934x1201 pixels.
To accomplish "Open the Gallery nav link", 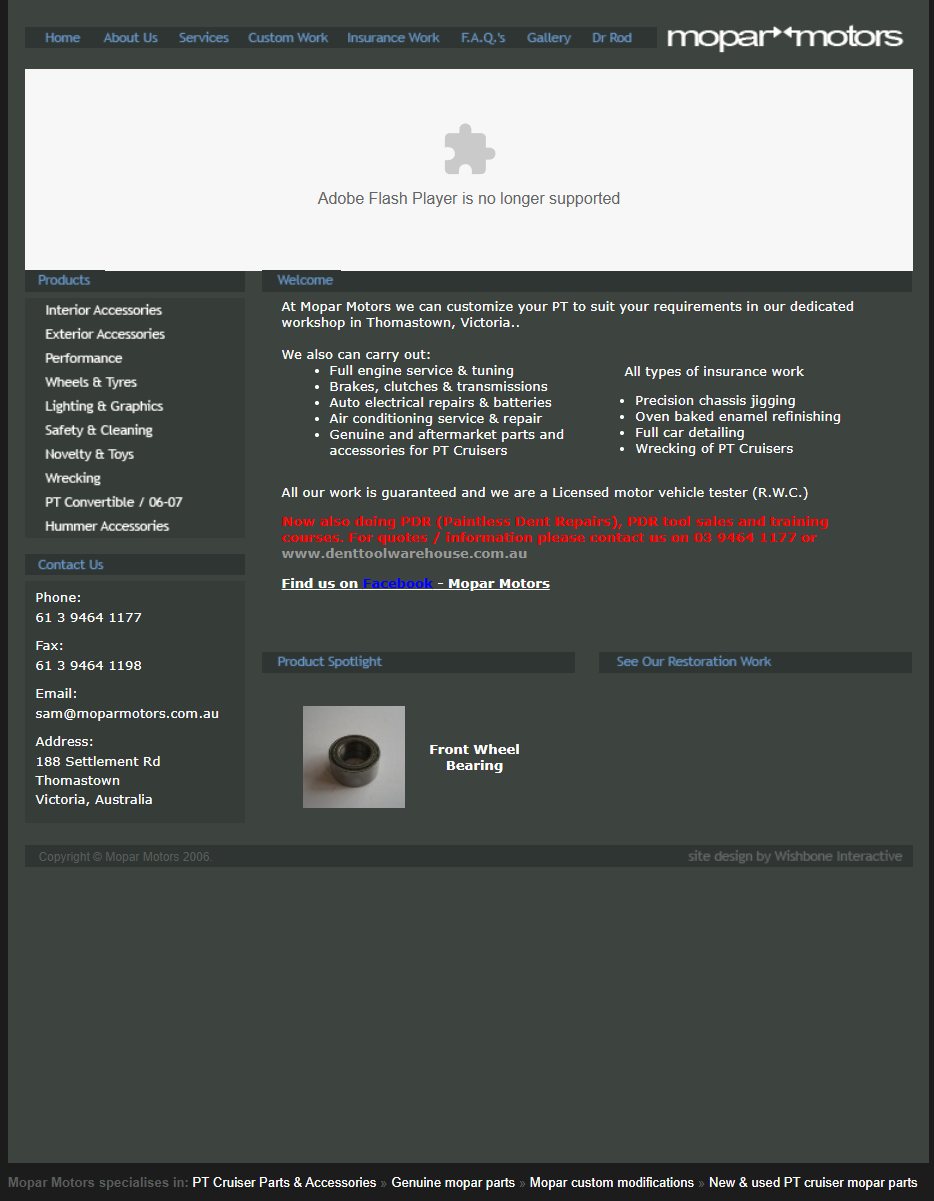I will point(549,38).
